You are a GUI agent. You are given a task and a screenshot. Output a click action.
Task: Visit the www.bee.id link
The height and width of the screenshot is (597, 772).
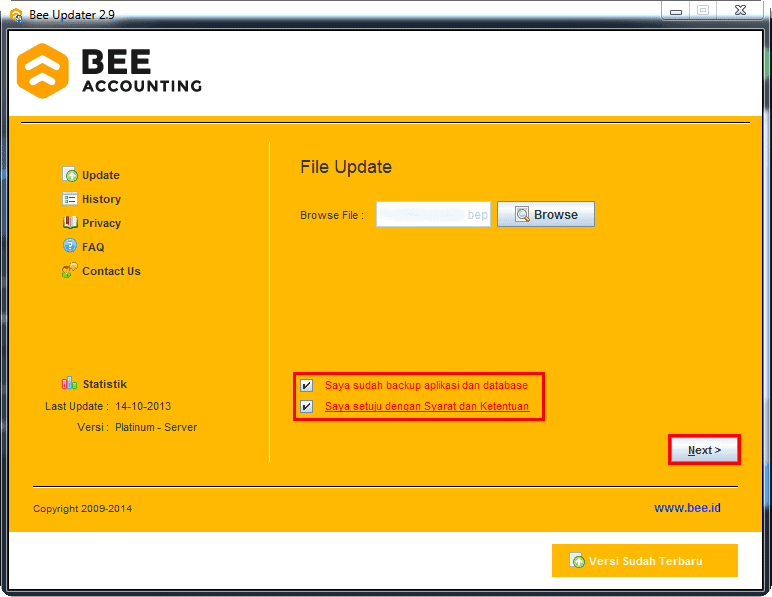coord(687,508)
